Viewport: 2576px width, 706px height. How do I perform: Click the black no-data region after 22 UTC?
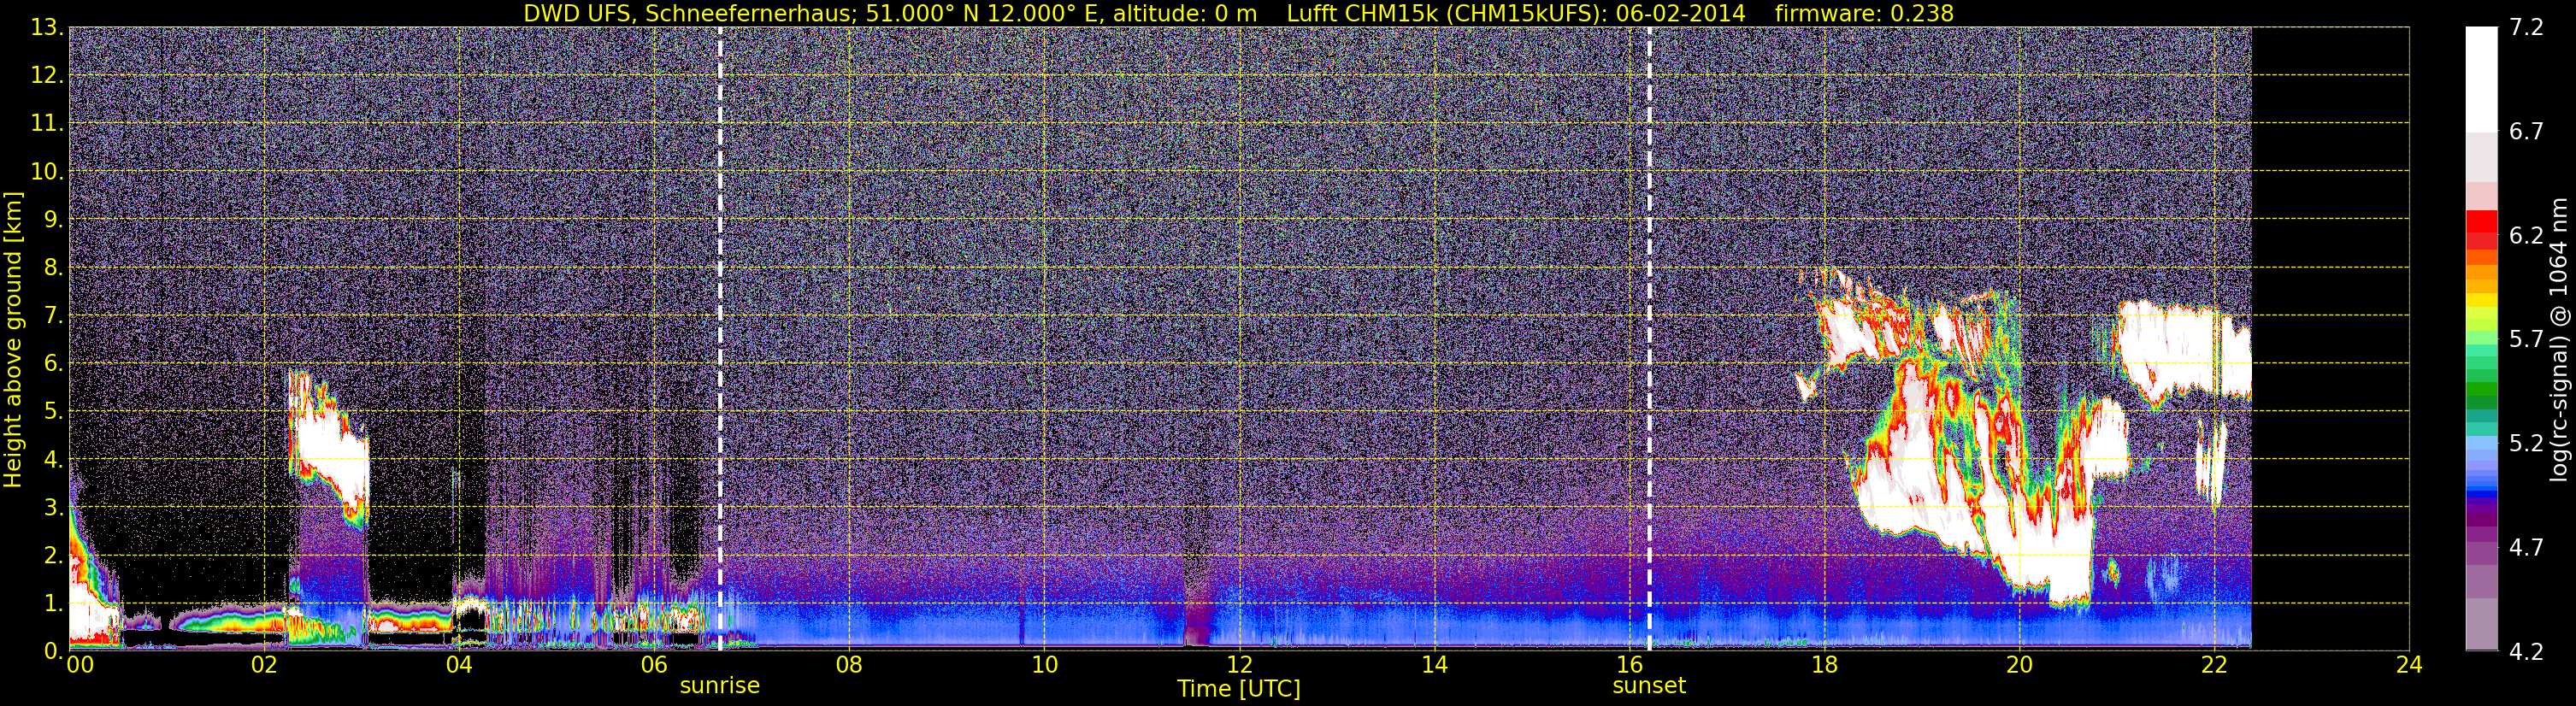2330,338
